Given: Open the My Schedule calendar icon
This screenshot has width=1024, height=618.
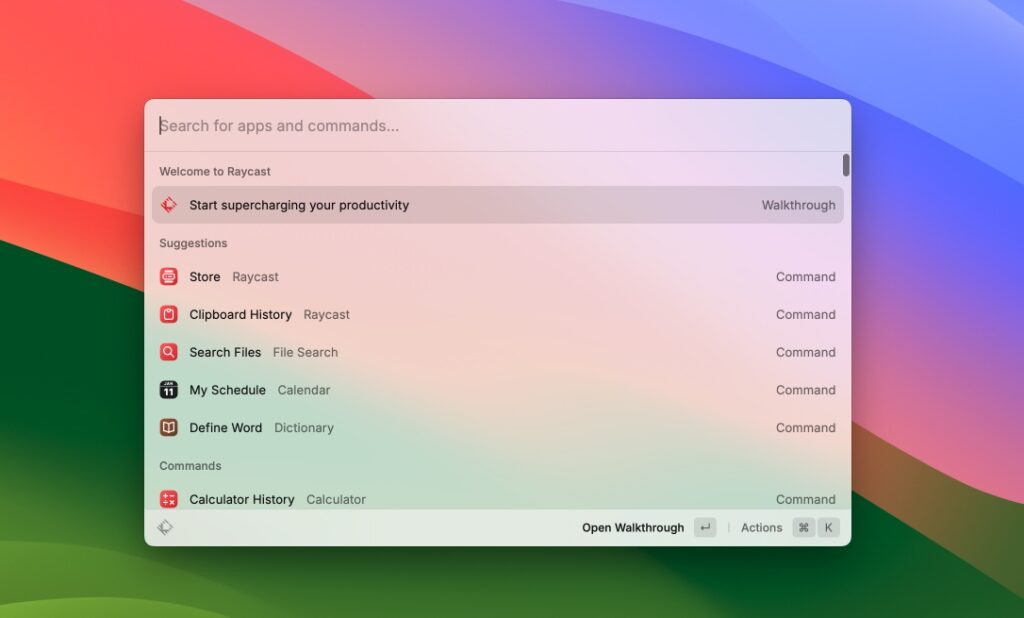Looking at the screenshot, I should point(168,390).
